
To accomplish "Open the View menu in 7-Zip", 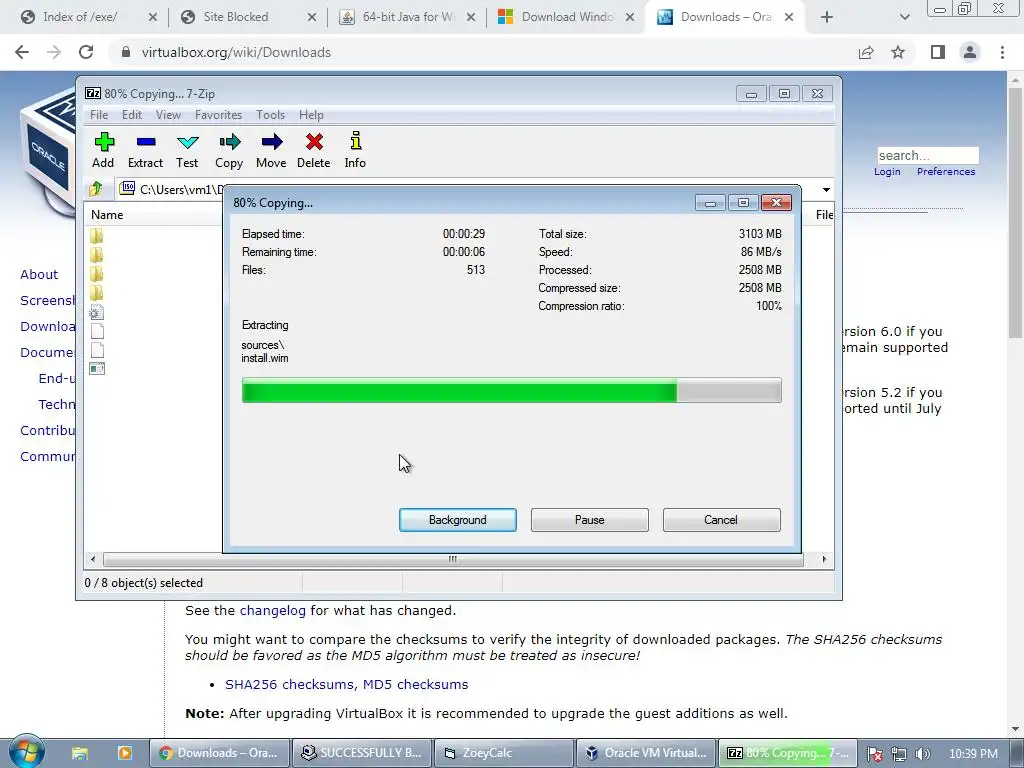I will tap(168, 115).
